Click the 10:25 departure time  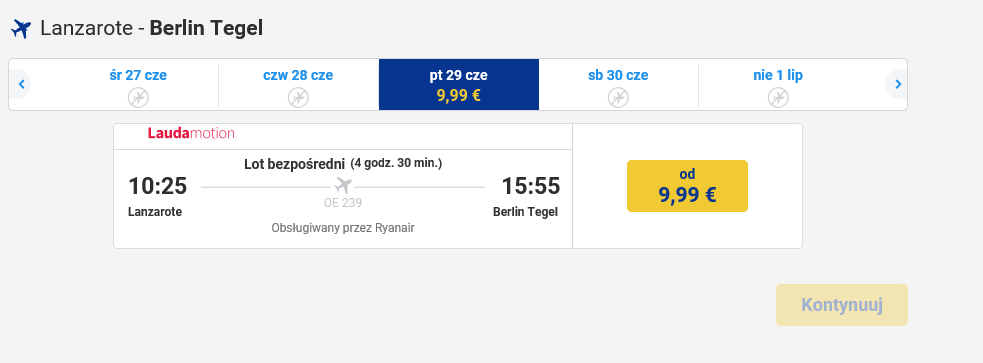(158, 186)
